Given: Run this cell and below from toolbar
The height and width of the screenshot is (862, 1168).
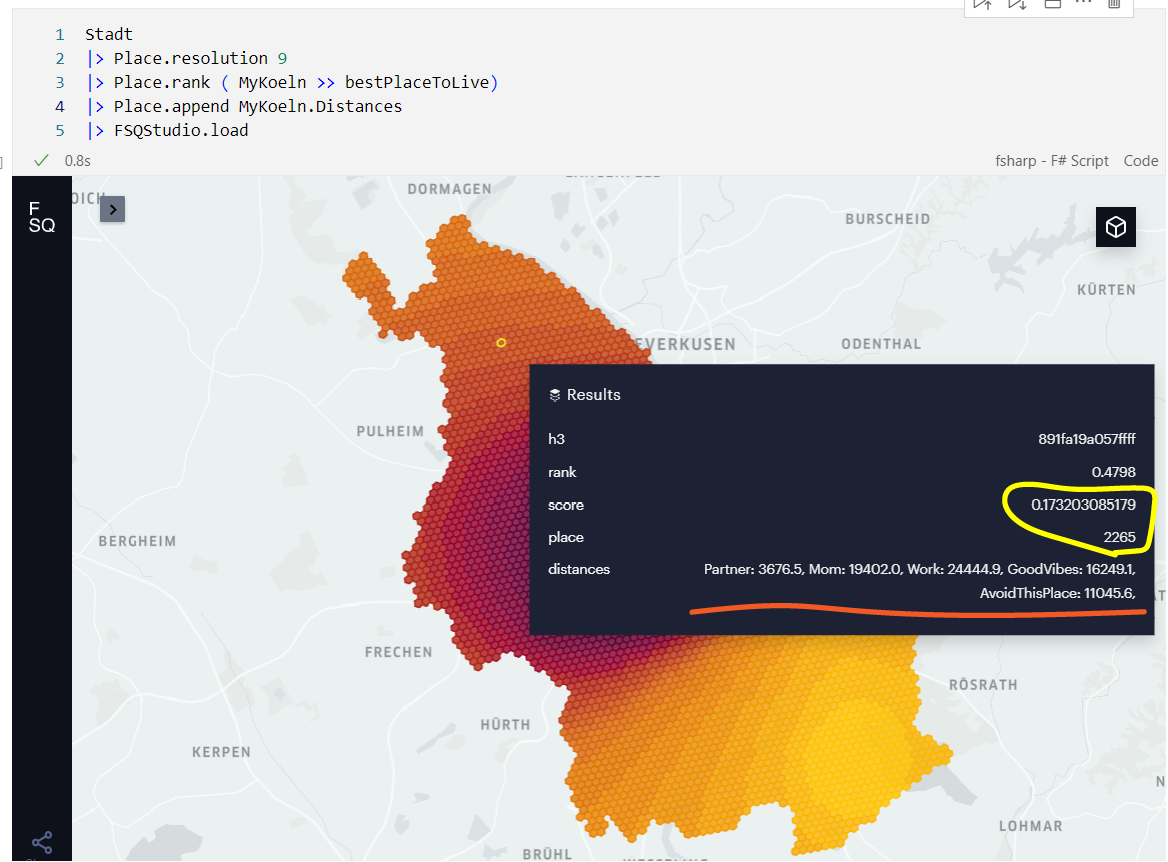Looking at the screenshot, I should 1018,4.
